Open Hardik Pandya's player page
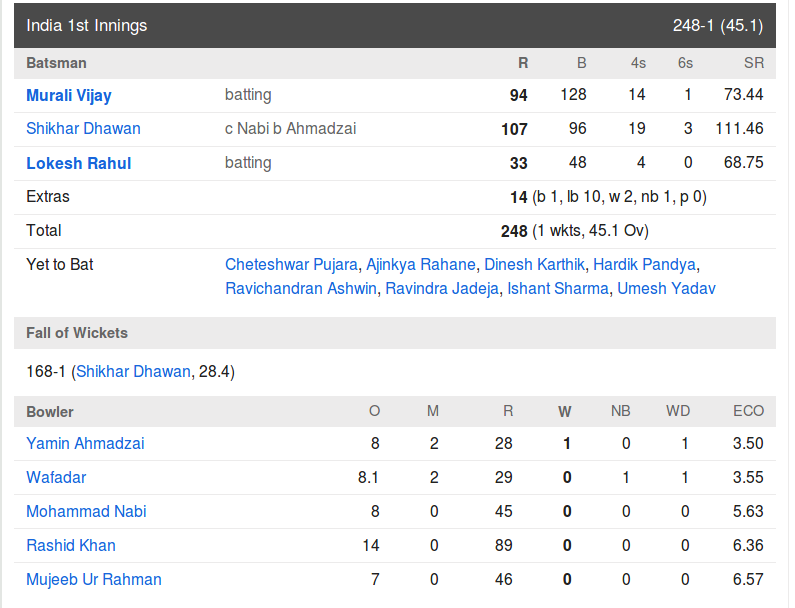This screenshot has height=608, width=795. [x=644, y=264]
